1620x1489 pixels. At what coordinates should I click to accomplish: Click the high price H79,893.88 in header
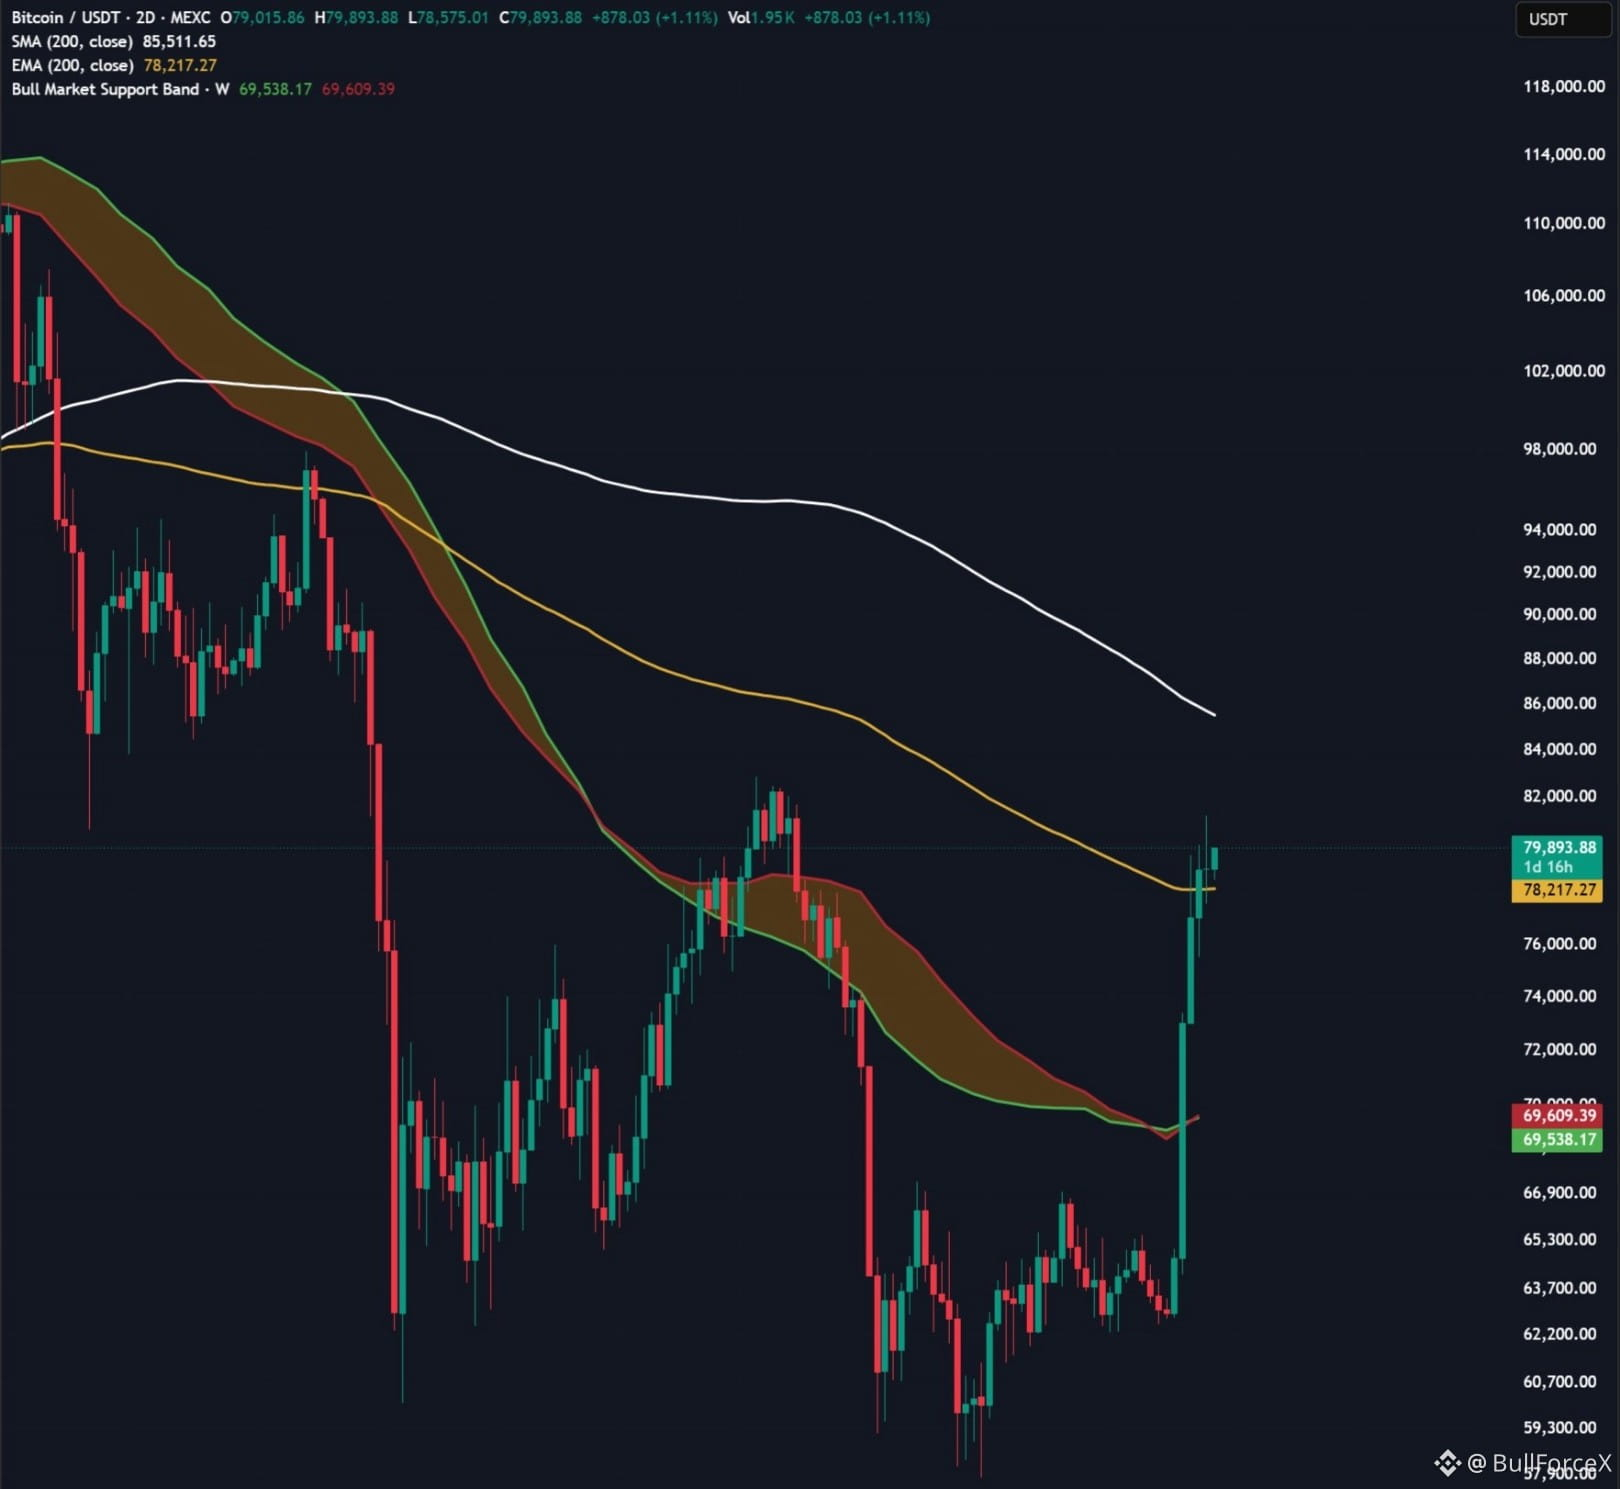(x=356, y=18)
